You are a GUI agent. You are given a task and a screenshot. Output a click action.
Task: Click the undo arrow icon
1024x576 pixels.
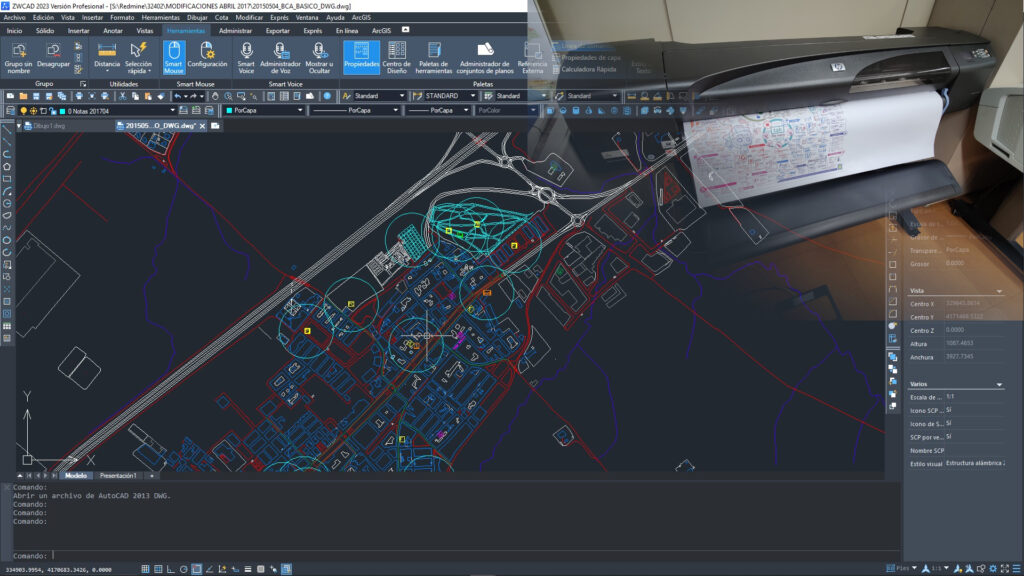177,96
